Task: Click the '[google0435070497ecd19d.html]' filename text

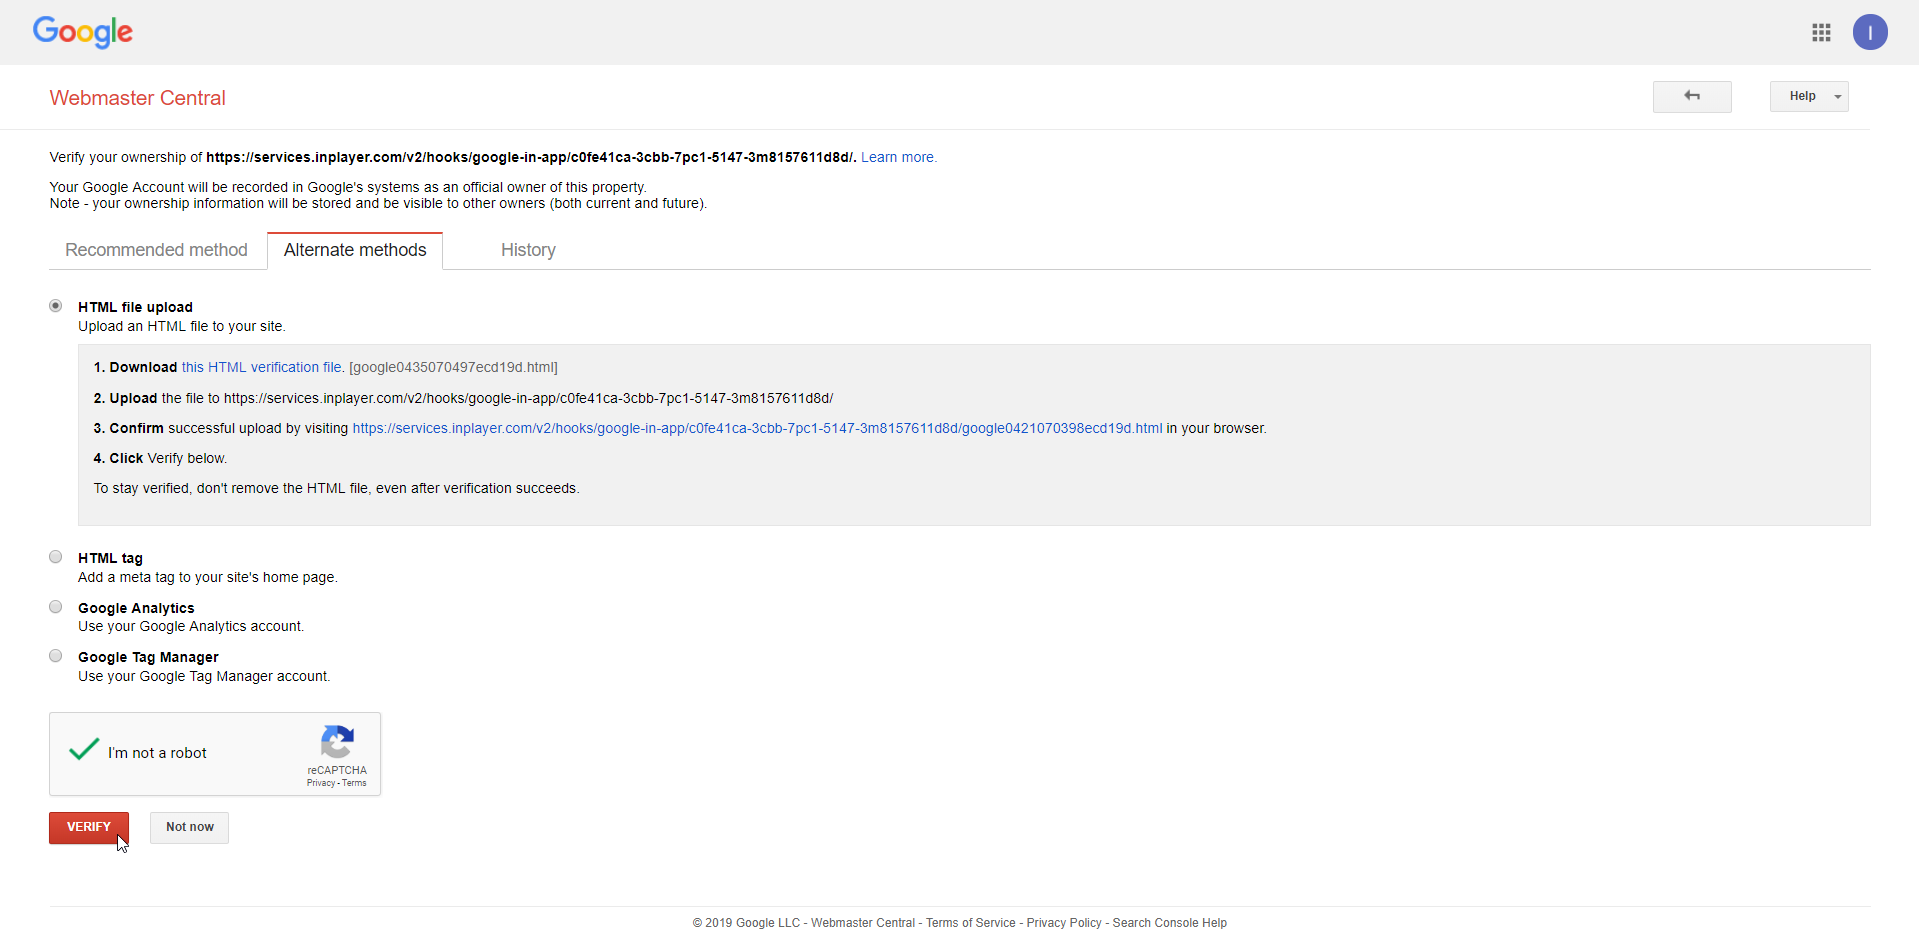Action: [x=453, y=367]
